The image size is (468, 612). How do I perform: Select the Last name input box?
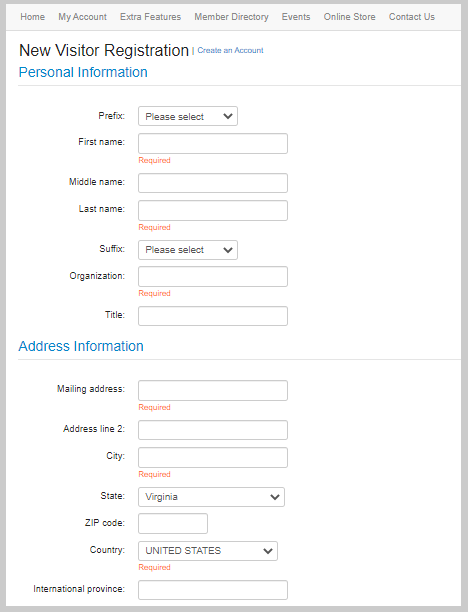[x=213, y=210]
